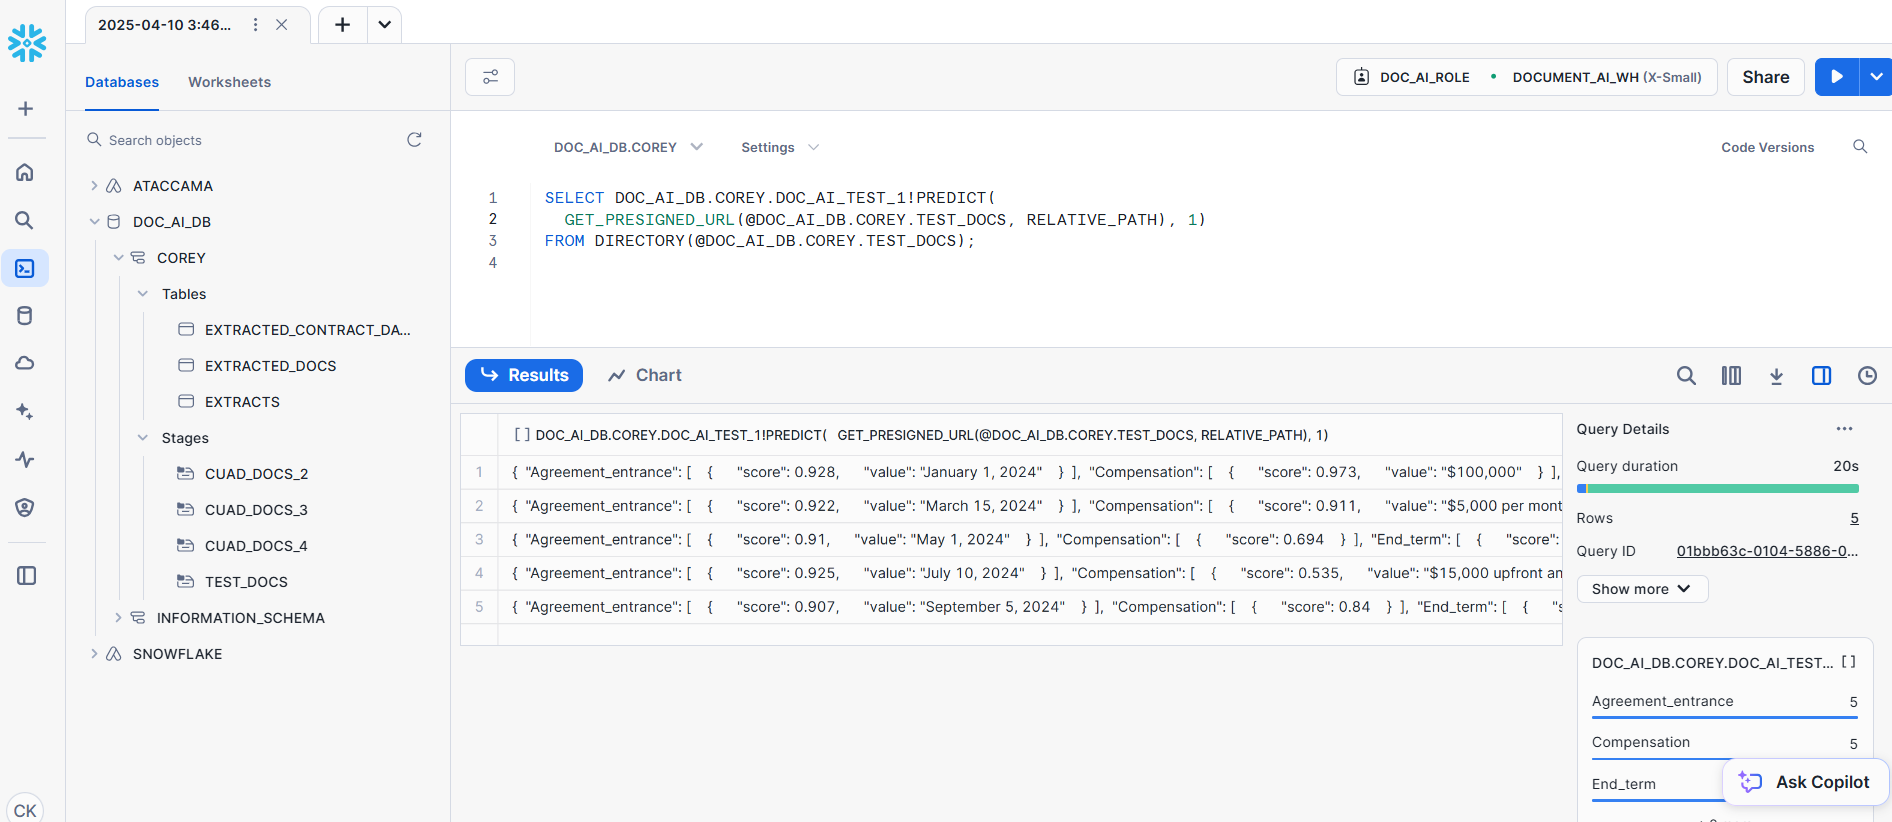
Task: Open the Data database sidebar icon
Action: tap(25, 316)
